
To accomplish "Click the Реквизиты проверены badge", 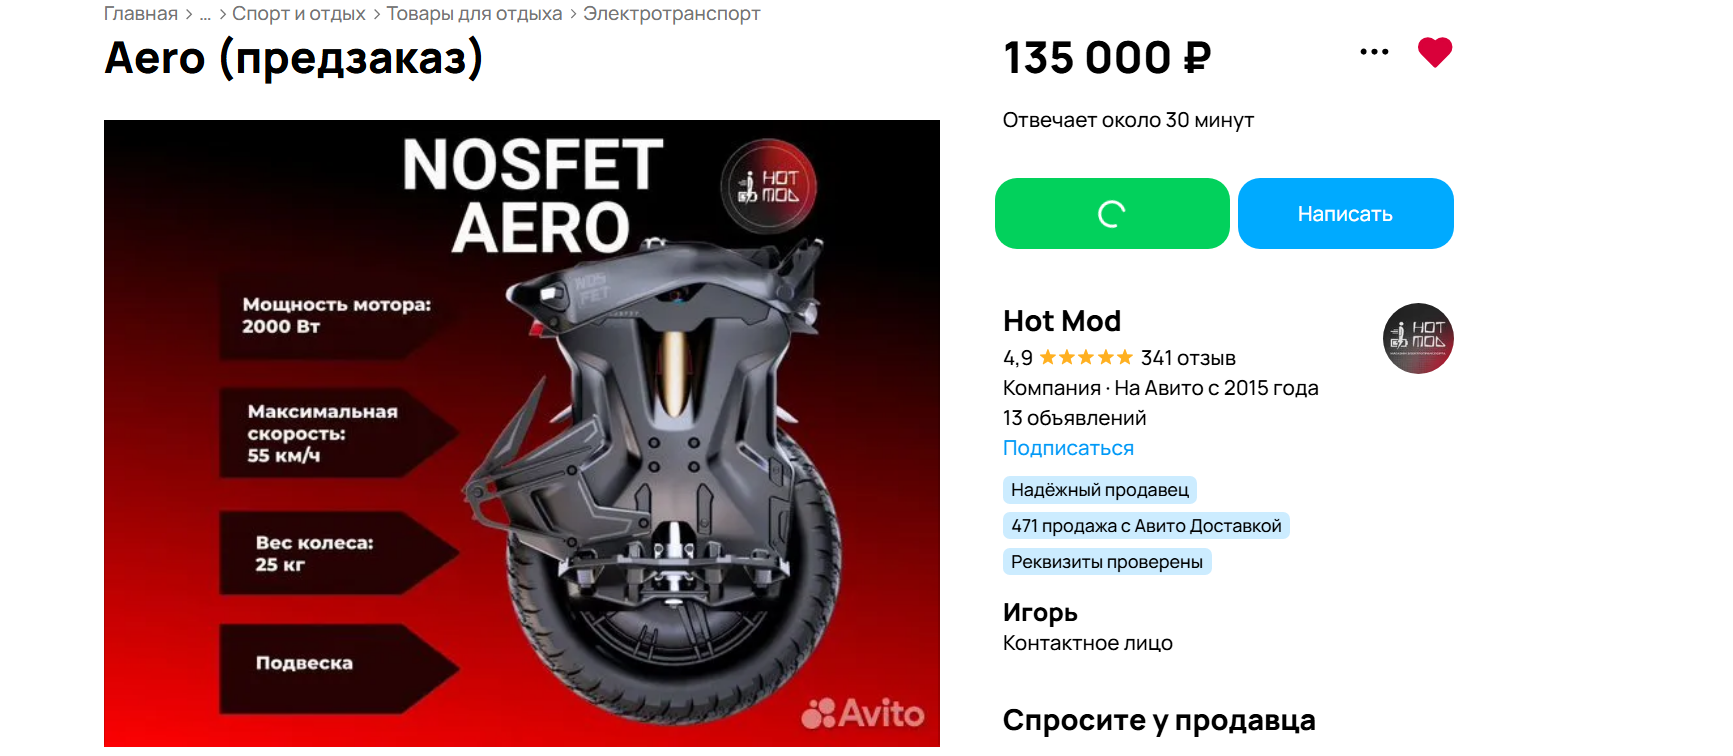I will [1107, 562].
